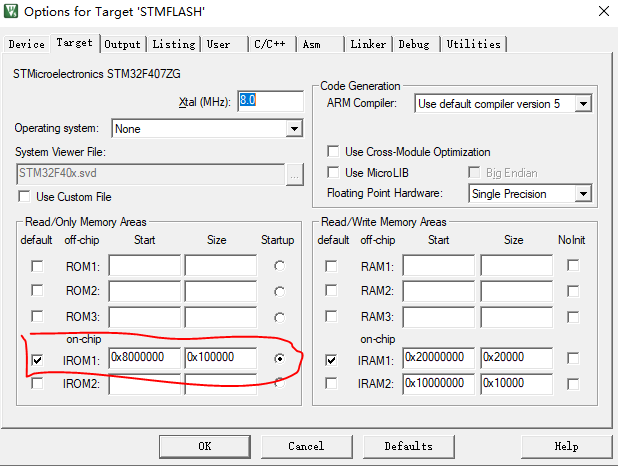The height and width of the screenshot is (466, 618).
Task: Toggle the Big Endian checkbox
Action: click(x=474, y=172)
